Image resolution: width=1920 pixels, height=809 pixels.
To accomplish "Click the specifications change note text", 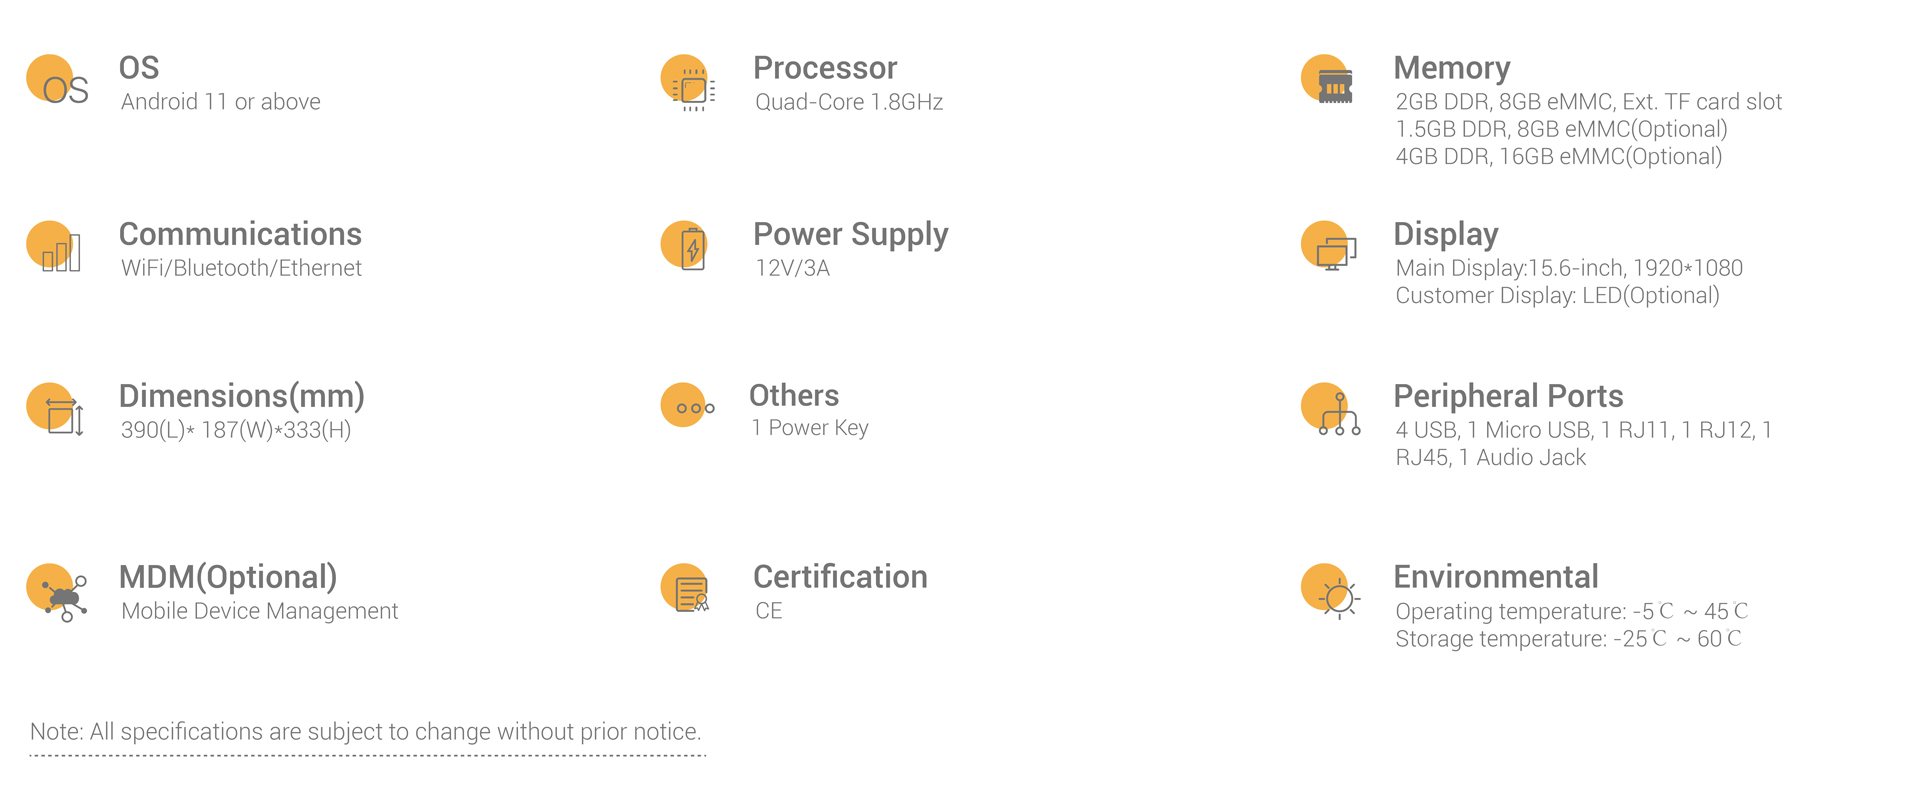I will pyautogui.click(x=366, y=732).
